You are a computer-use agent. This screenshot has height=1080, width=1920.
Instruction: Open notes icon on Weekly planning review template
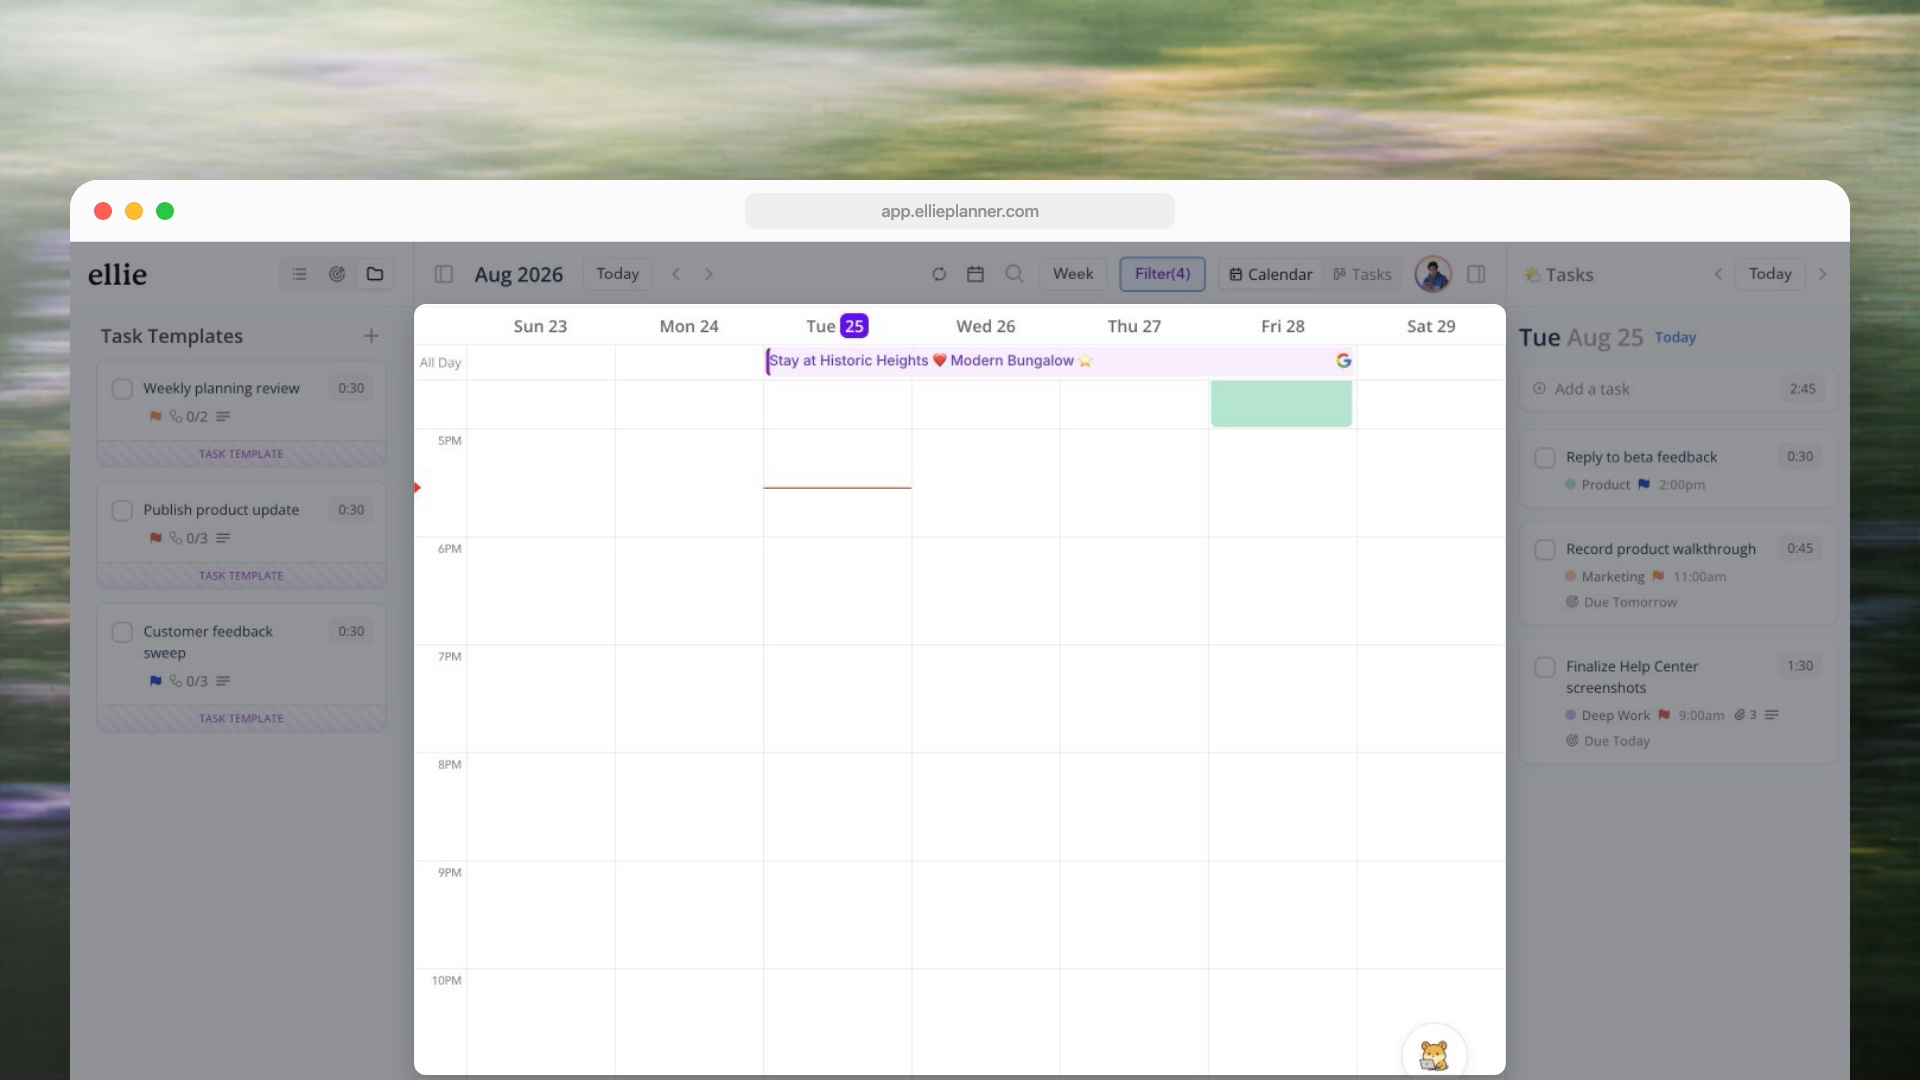pyautogui.click(x=223, y=416)
